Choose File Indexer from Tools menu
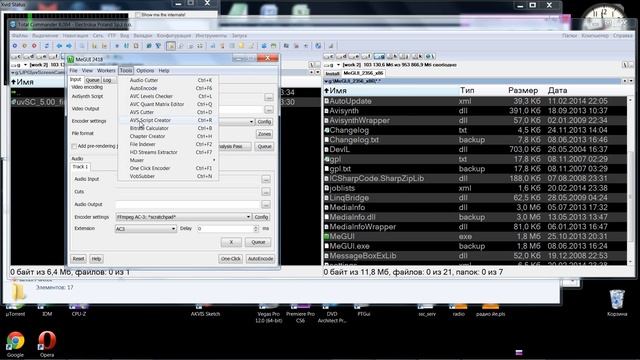The height and width of the screenshot is (360, 640). pyautogui.click(x=168, y=144)
